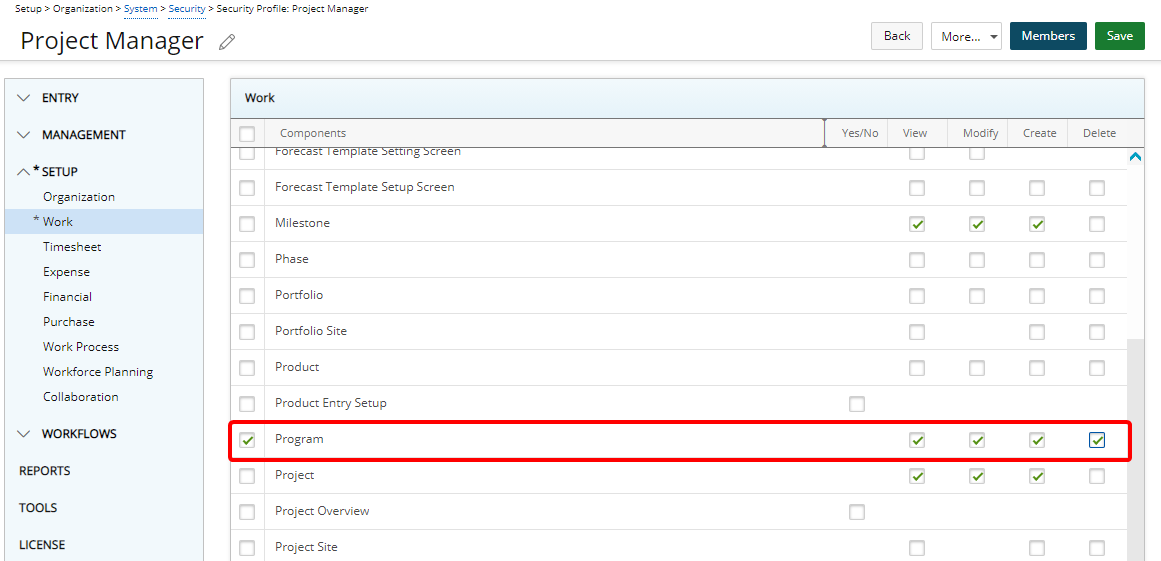
Task: Click the green Save button
Action: pyautogui.click(x=1120, y=36)
